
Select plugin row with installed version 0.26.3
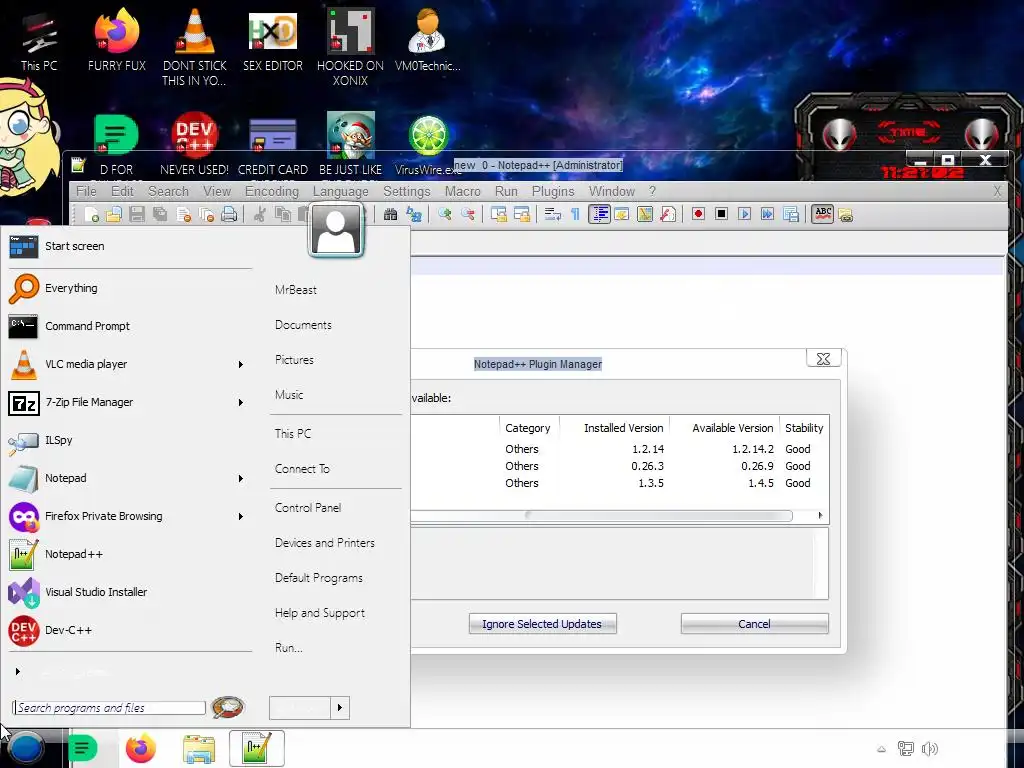(620, 466)
